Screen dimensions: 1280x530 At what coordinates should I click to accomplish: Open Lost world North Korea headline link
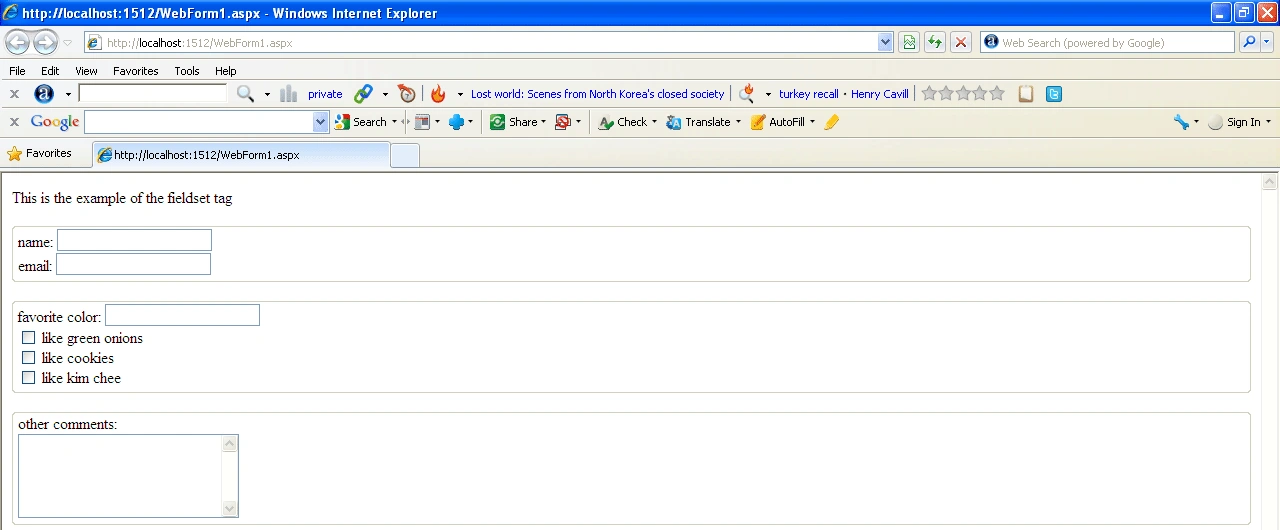[597, 94]
